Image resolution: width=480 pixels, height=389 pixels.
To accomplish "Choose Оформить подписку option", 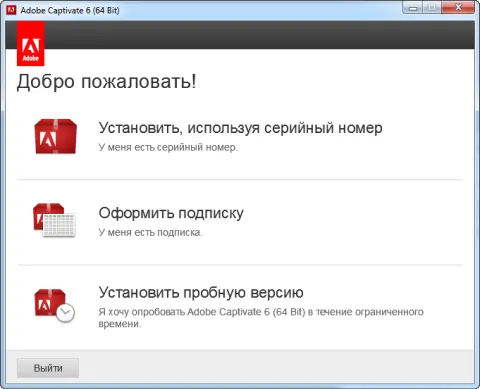I will (171, 213).
